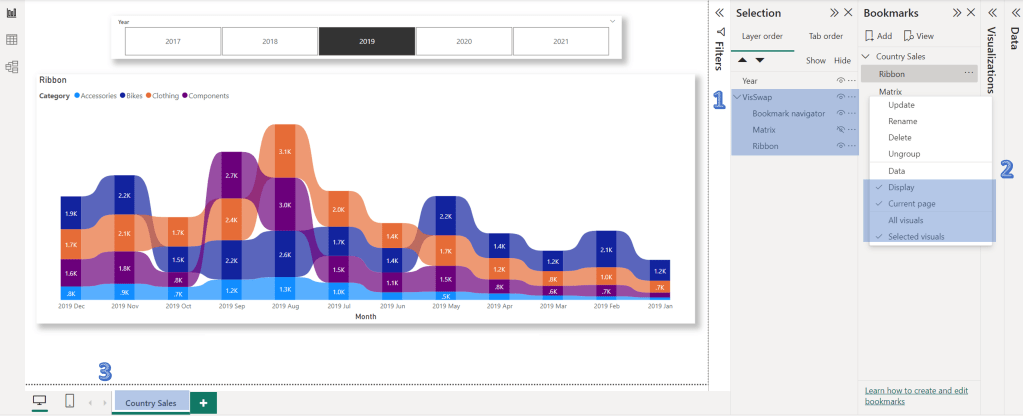Switch to Table view in sidebar
This screenshot has width=1023, height=416.
click(x=12, y=40)
